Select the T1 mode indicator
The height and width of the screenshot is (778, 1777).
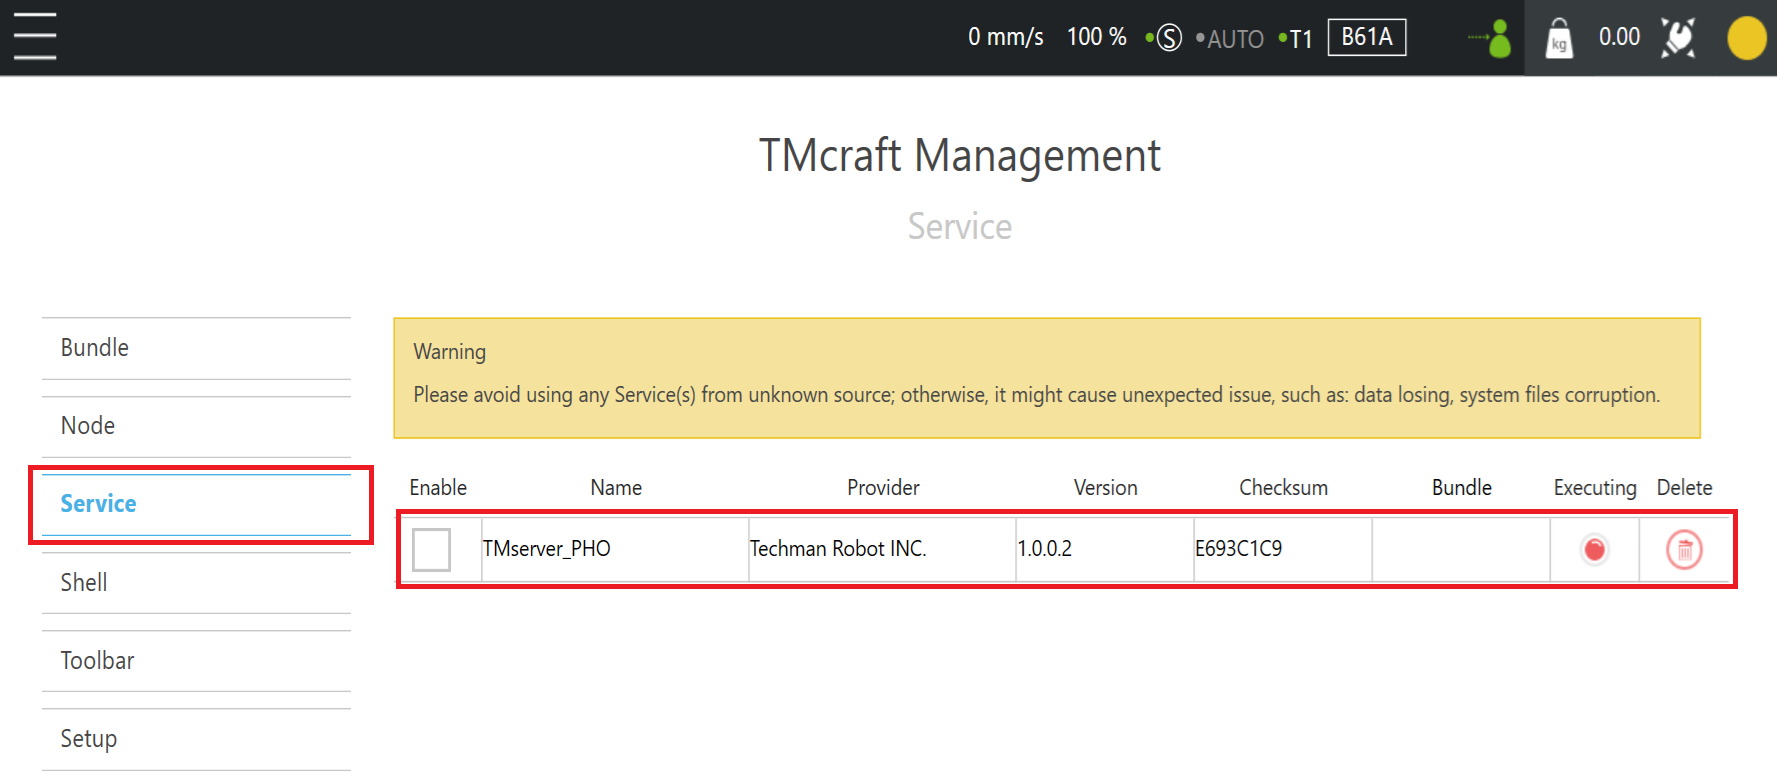[1300, 39]
